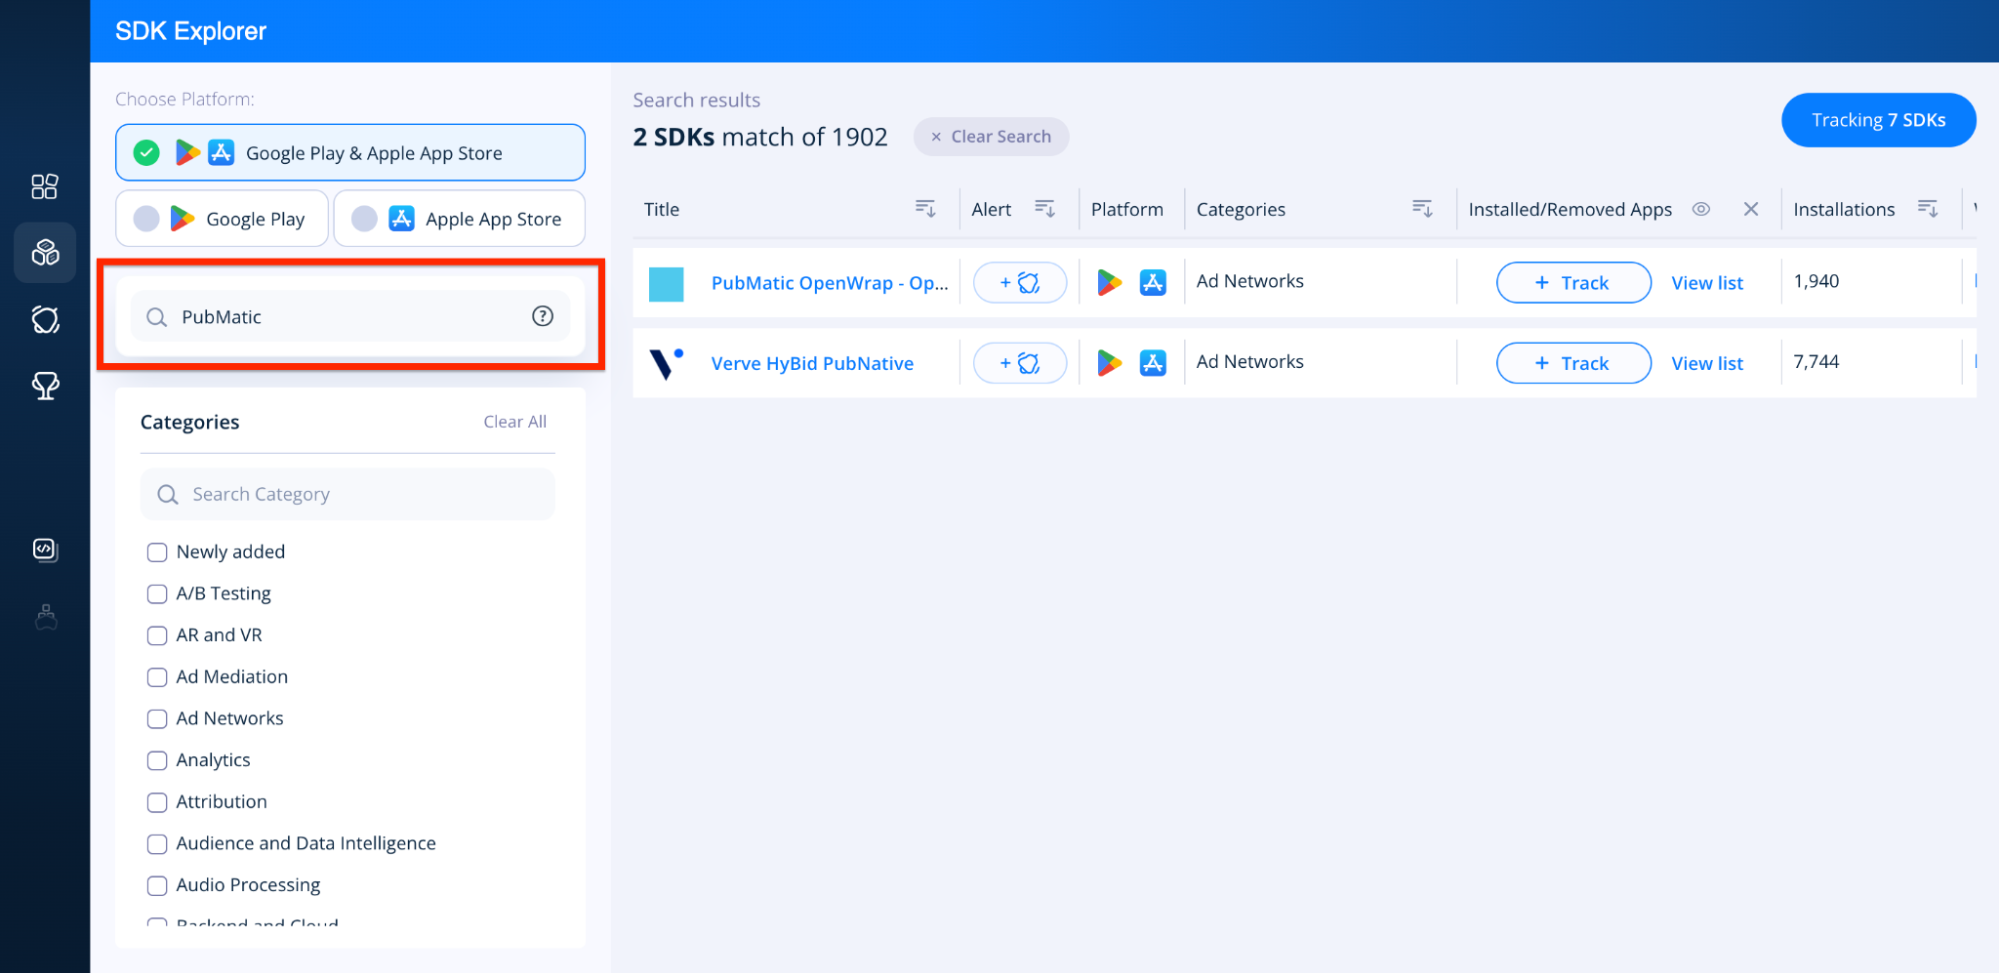Track Verve HyBid PubNative SDK
This screenshot has width=1999, height=974.
(x=1573, y=363)
